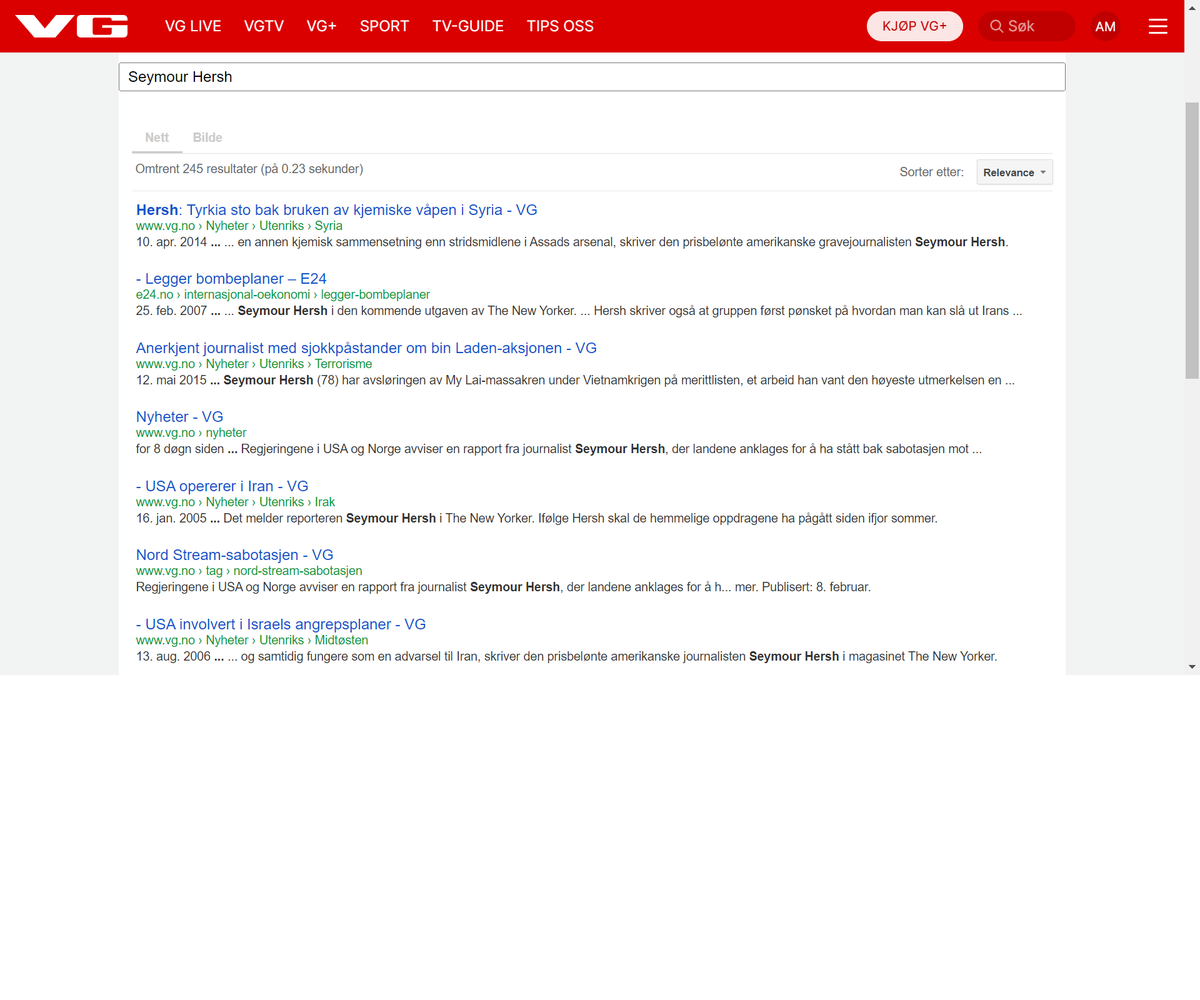Open 'Nord Stream-sabotasjen - VG' result
This screenshot has width=1200, height=1000.
coord(235,555)
